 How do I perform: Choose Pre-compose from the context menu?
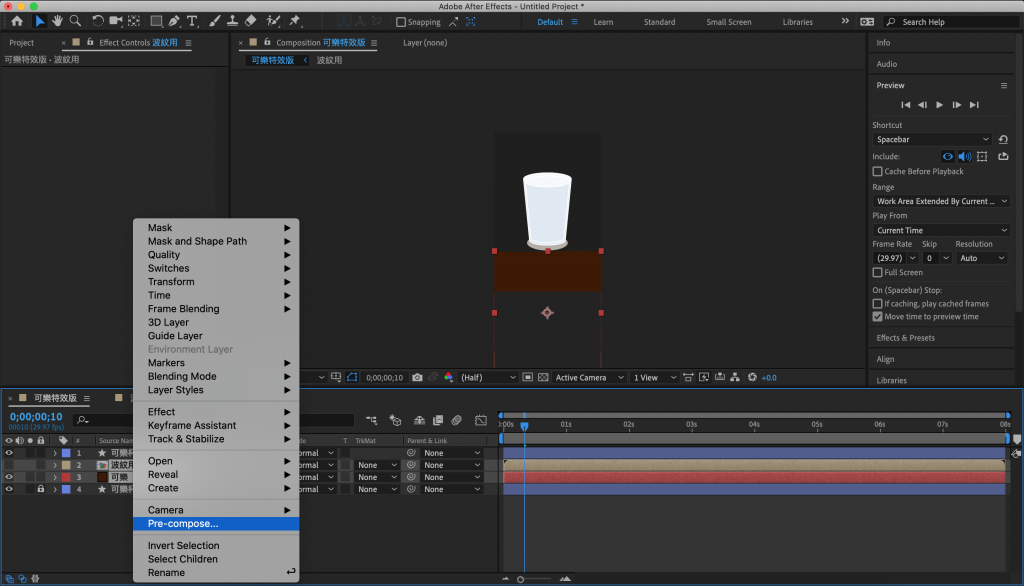click(183, 524)
